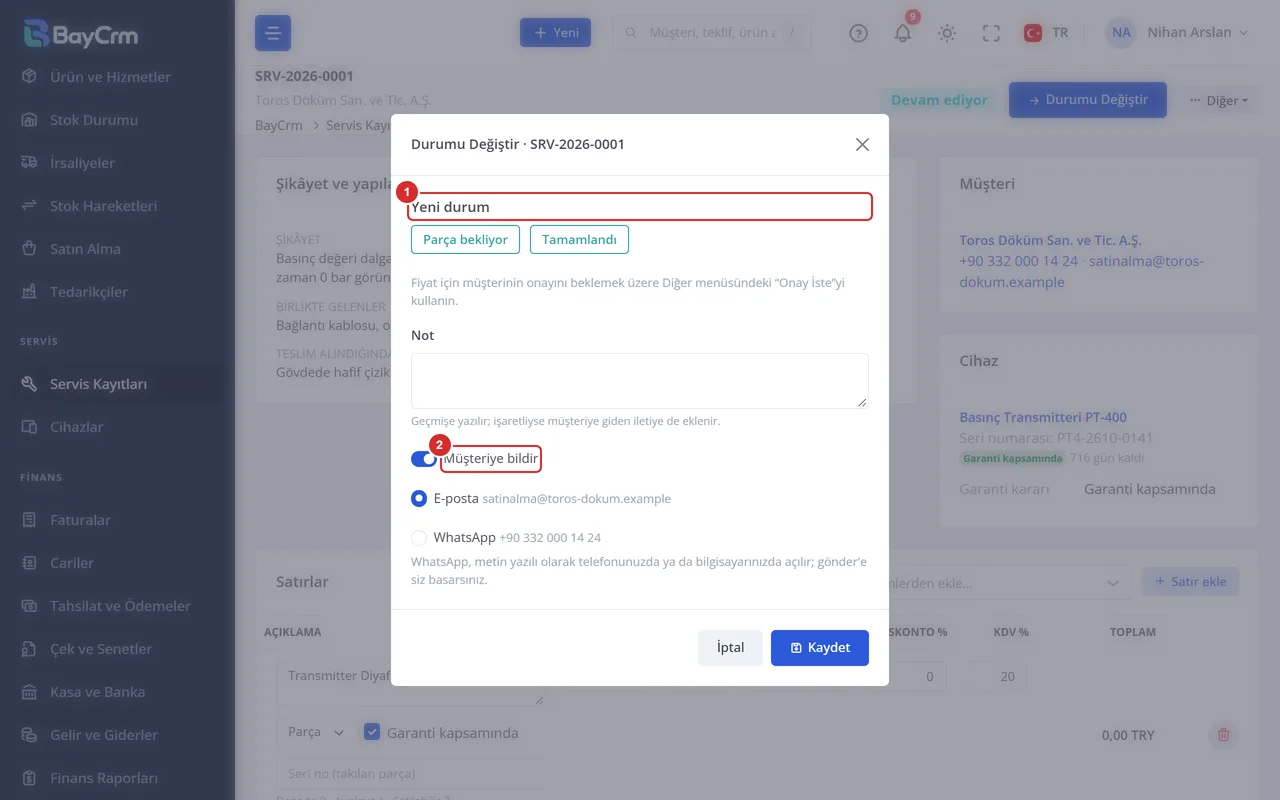Click the + Yeni button
Image resolution: width=1280 pixels, height=800 pixels.
(x=555, y=33)
